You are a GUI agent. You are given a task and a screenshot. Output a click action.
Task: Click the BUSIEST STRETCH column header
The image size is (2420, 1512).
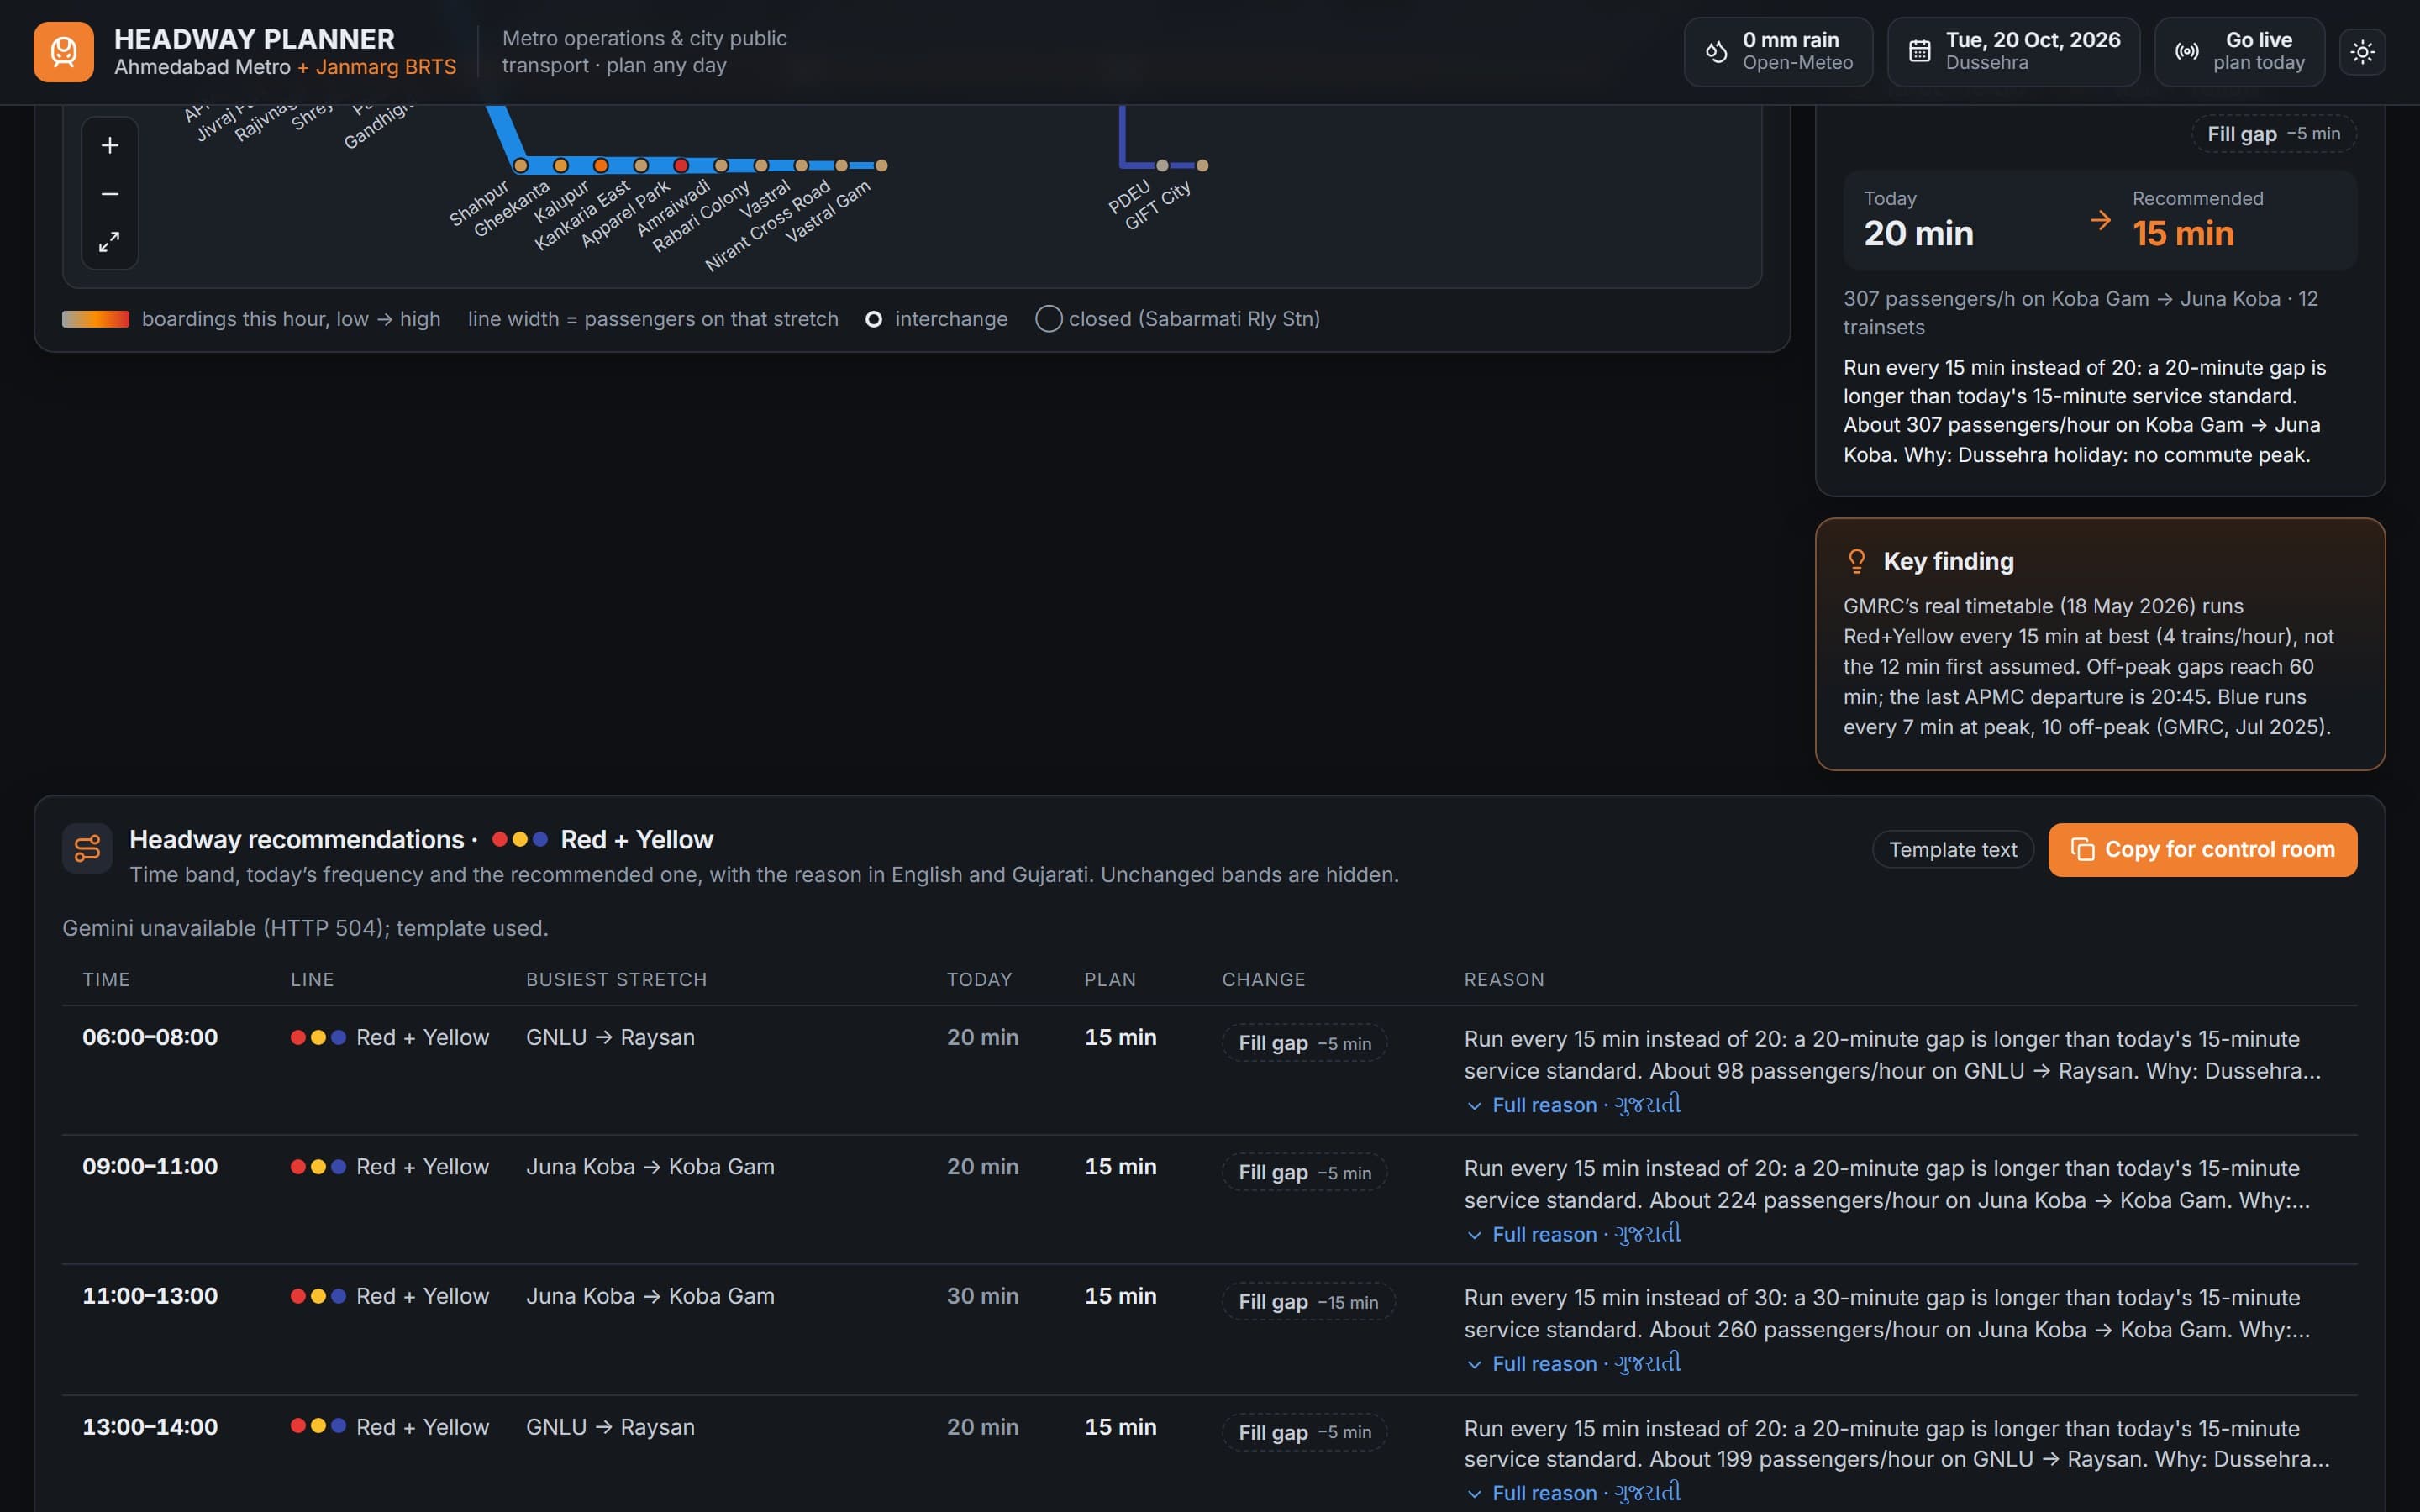coord(616,980)
